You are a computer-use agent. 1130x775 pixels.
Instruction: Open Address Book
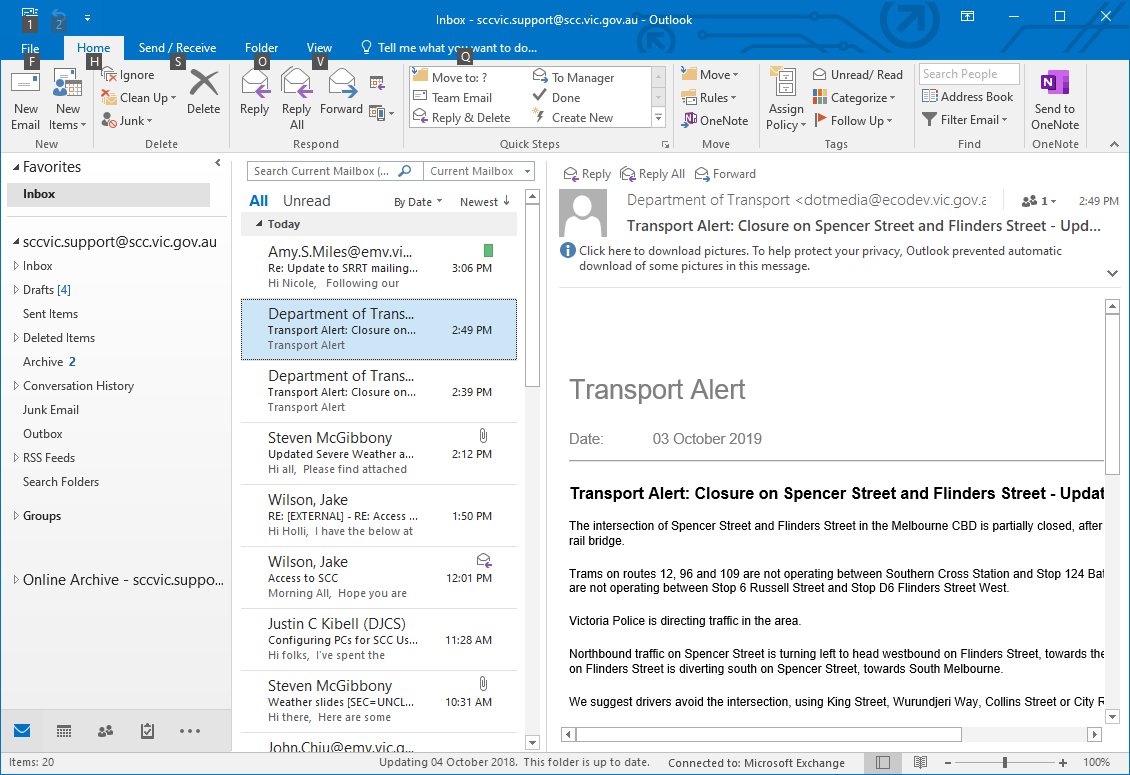coord(967,97)
